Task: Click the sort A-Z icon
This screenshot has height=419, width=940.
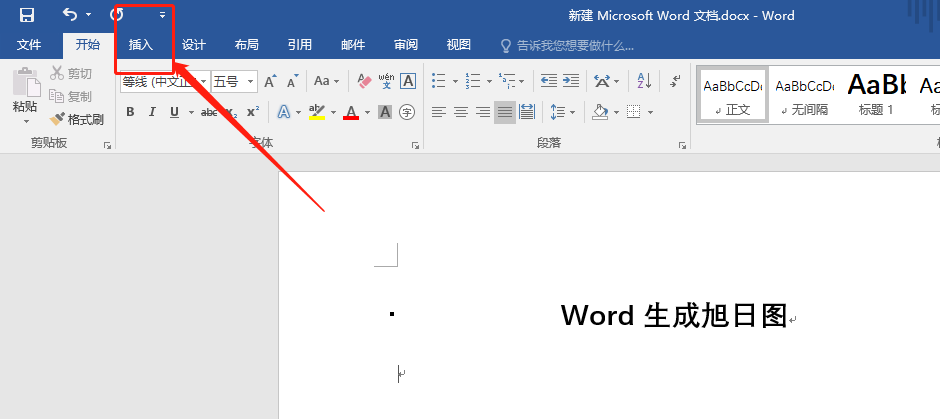Action: 644,81
